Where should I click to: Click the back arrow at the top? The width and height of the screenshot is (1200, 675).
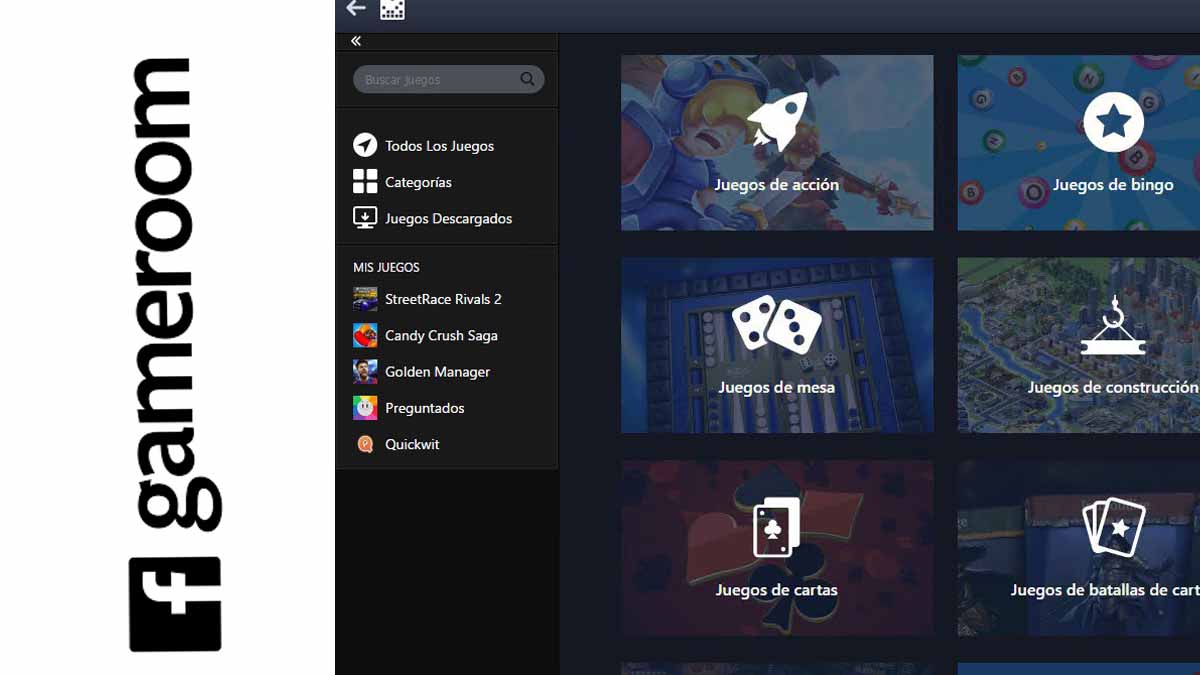(x=356, y=9)
